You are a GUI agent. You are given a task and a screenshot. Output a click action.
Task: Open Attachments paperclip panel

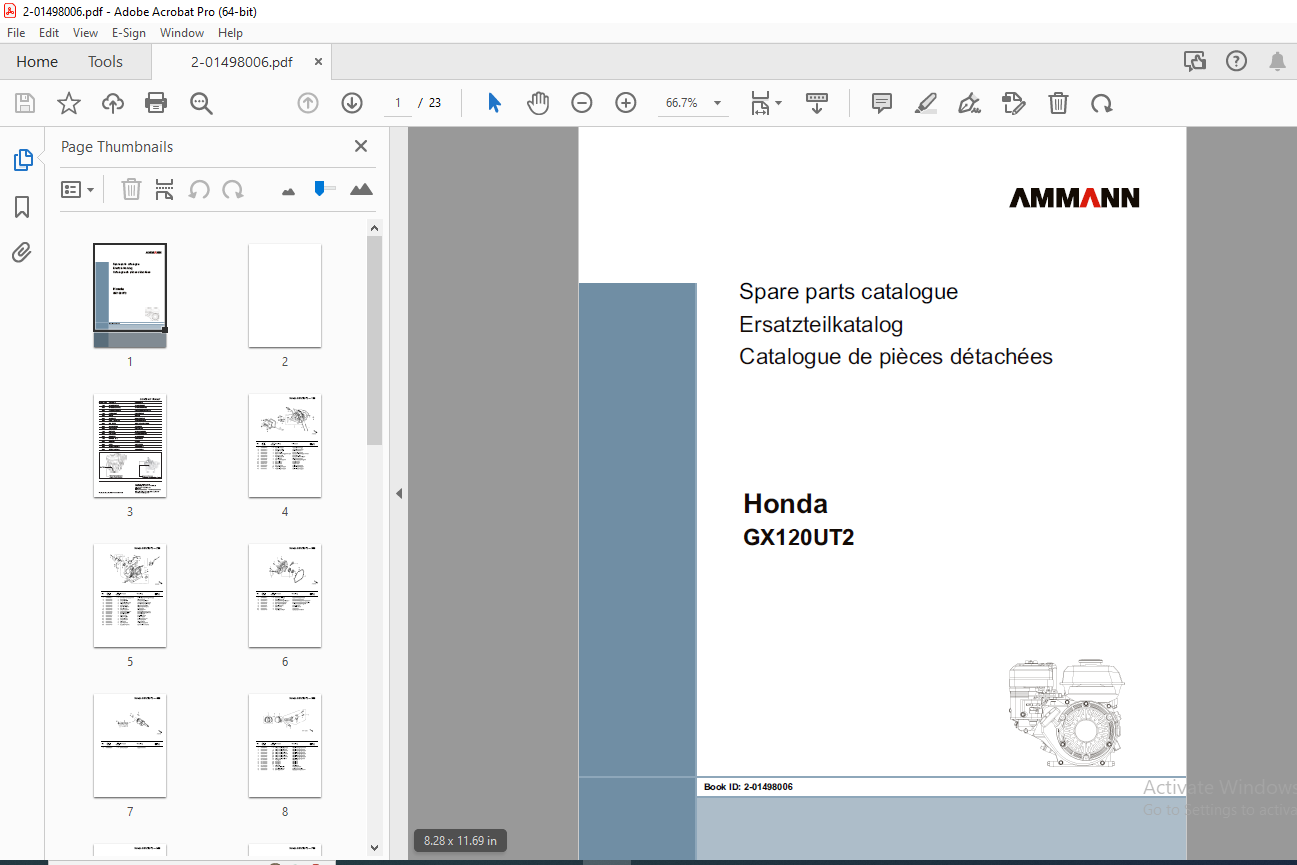pos(22,252)
